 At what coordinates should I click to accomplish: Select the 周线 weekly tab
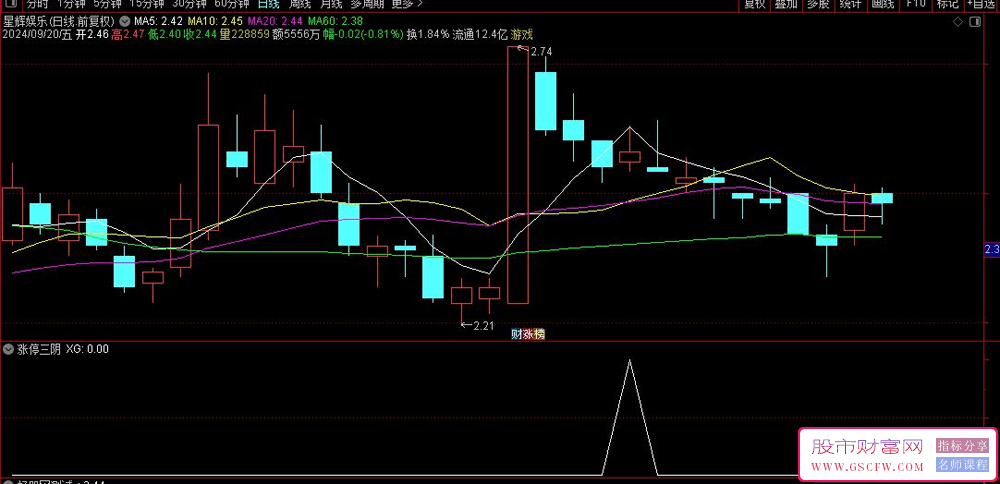pos(300,4)
